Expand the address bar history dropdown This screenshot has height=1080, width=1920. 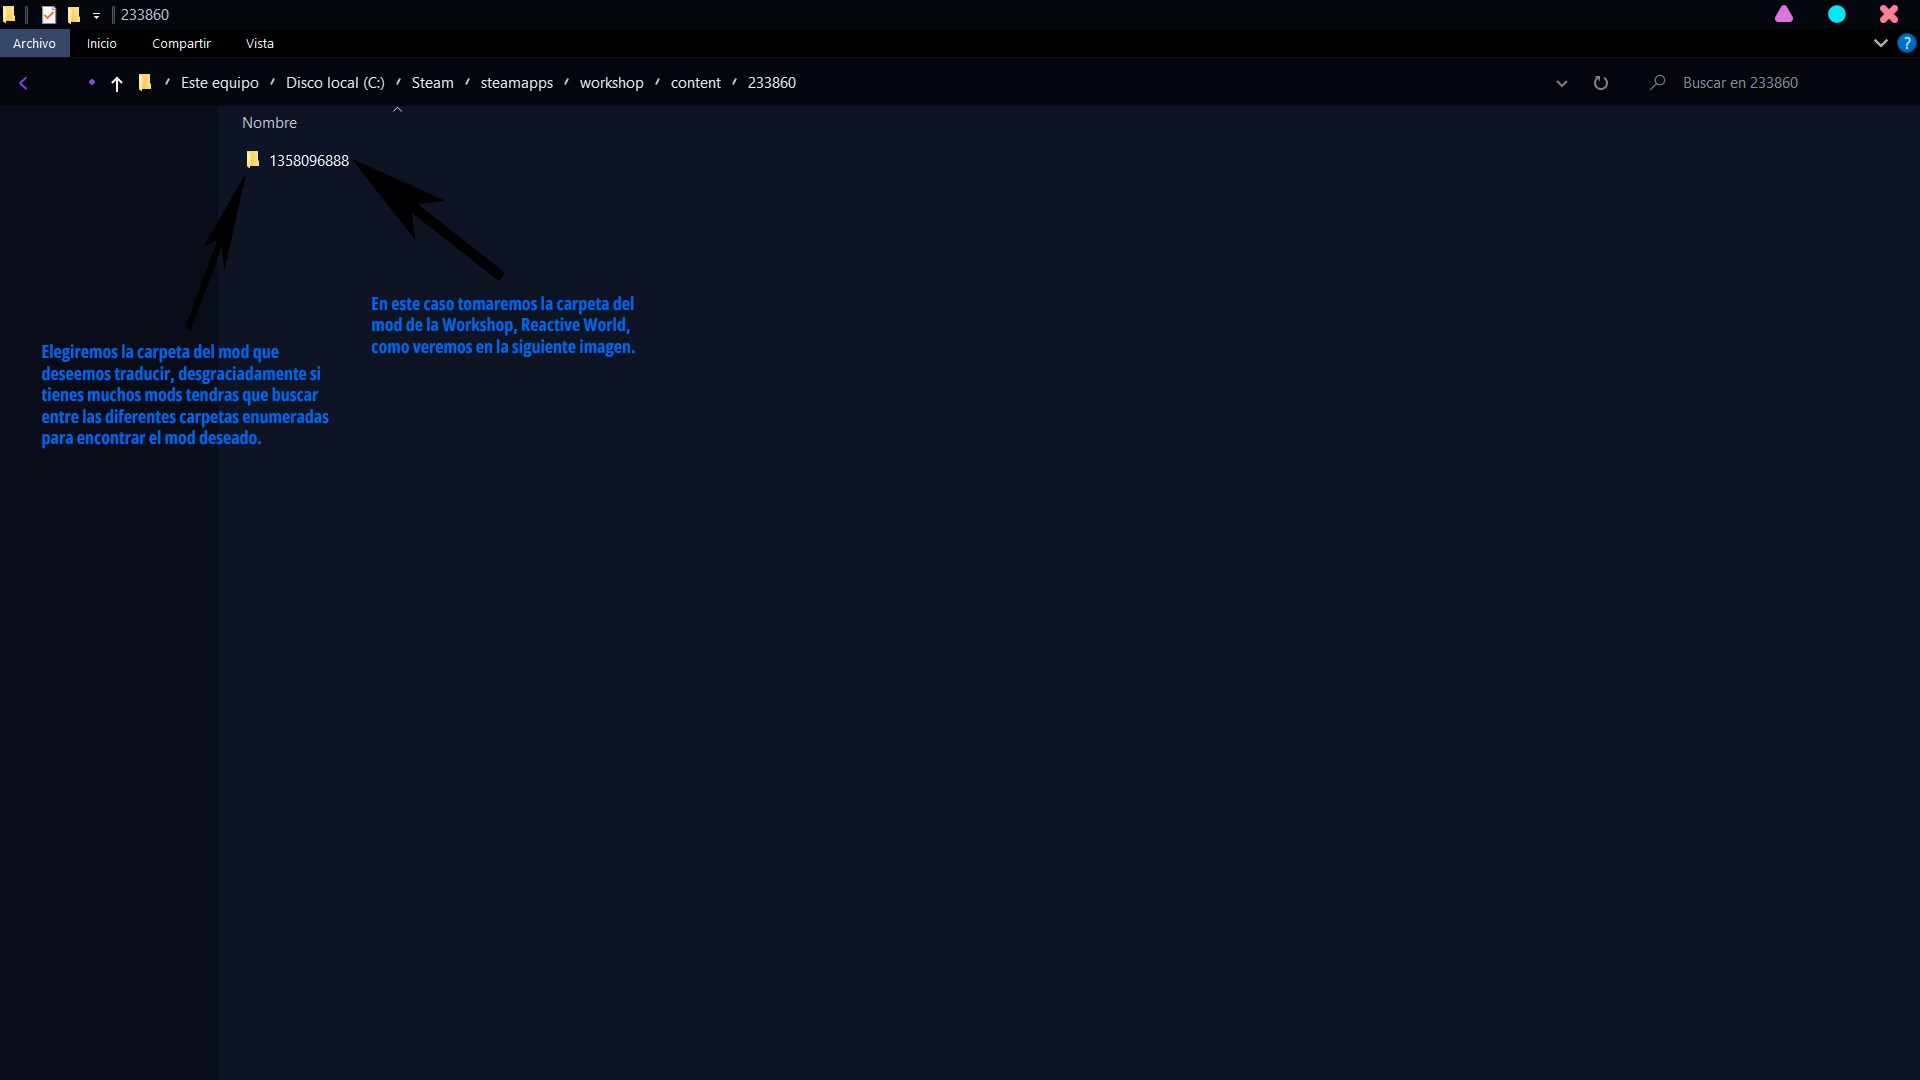click(x=1561, y=84)
